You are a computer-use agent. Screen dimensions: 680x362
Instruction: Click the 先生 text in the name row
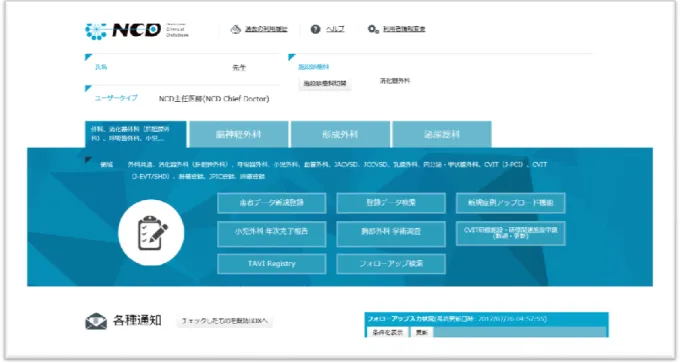point(239,68)
